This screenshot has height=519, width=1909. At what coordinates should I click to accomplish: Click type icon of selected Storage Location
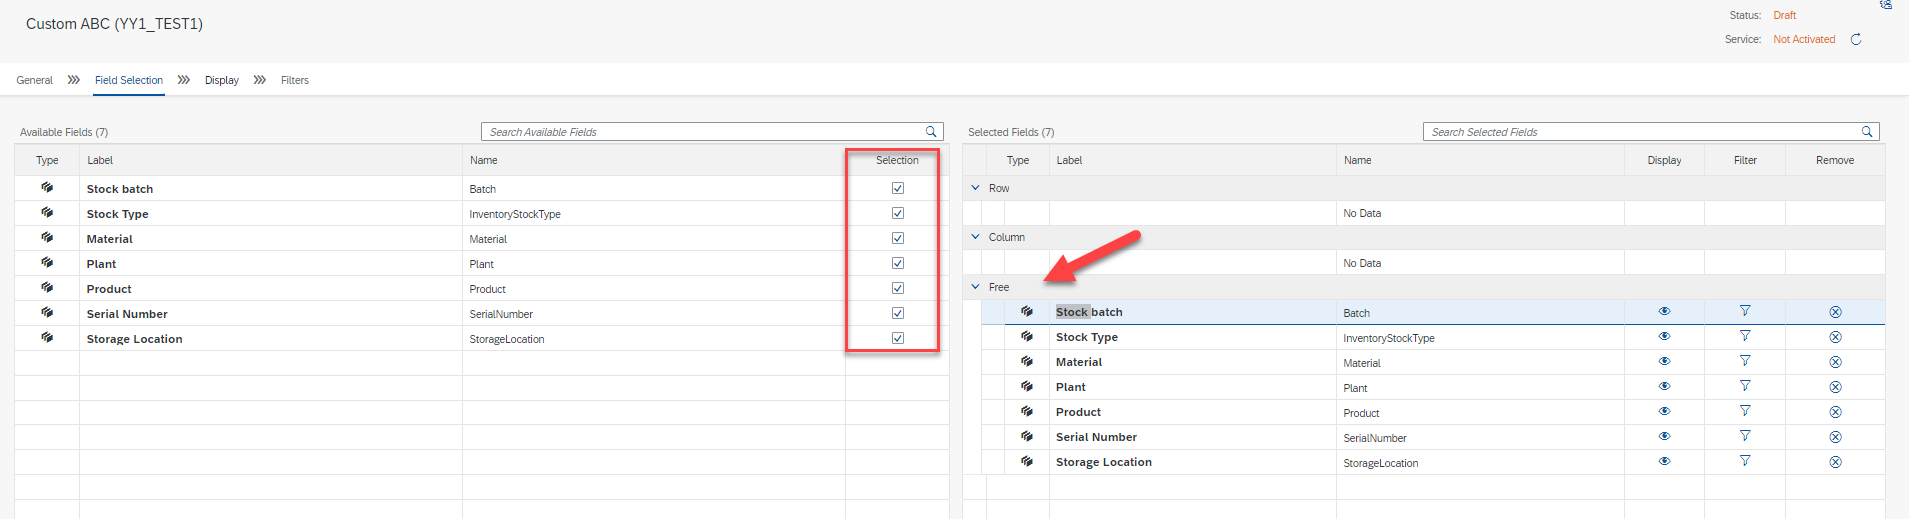(1027, 461)
